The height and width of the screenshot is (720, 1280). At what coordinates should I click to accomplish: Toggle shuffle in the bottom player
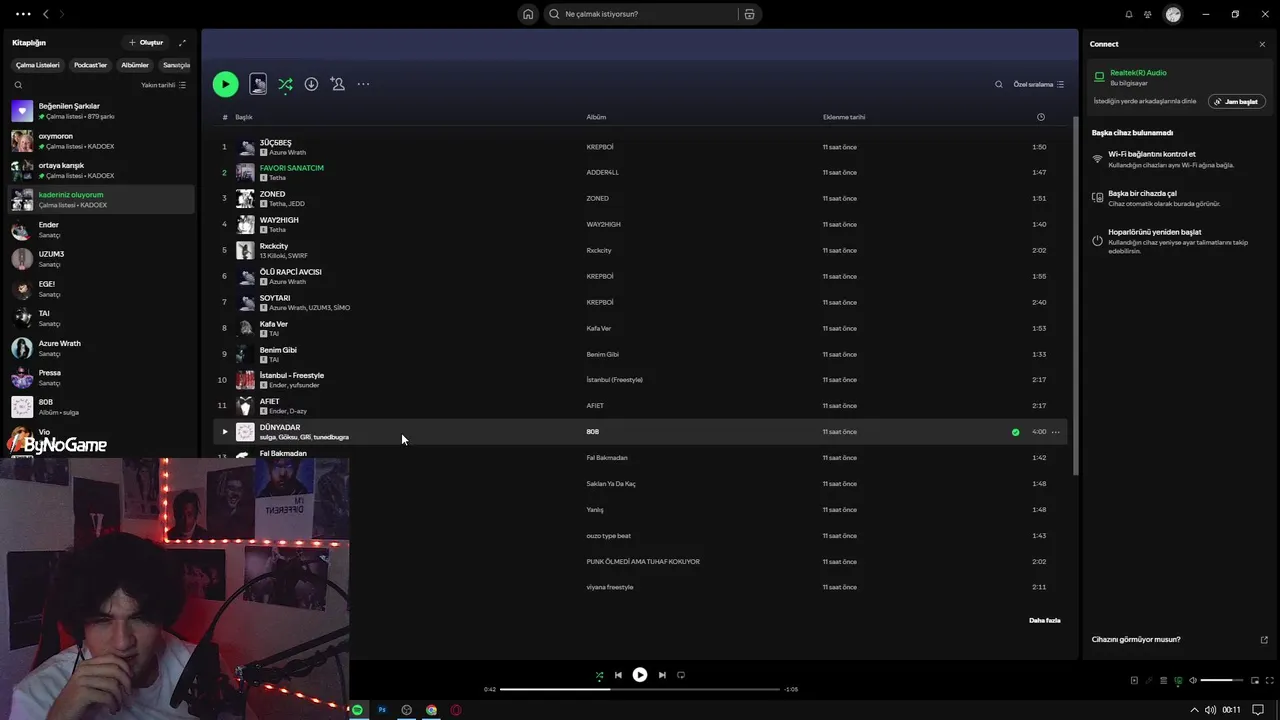click(x=599, y=675)
